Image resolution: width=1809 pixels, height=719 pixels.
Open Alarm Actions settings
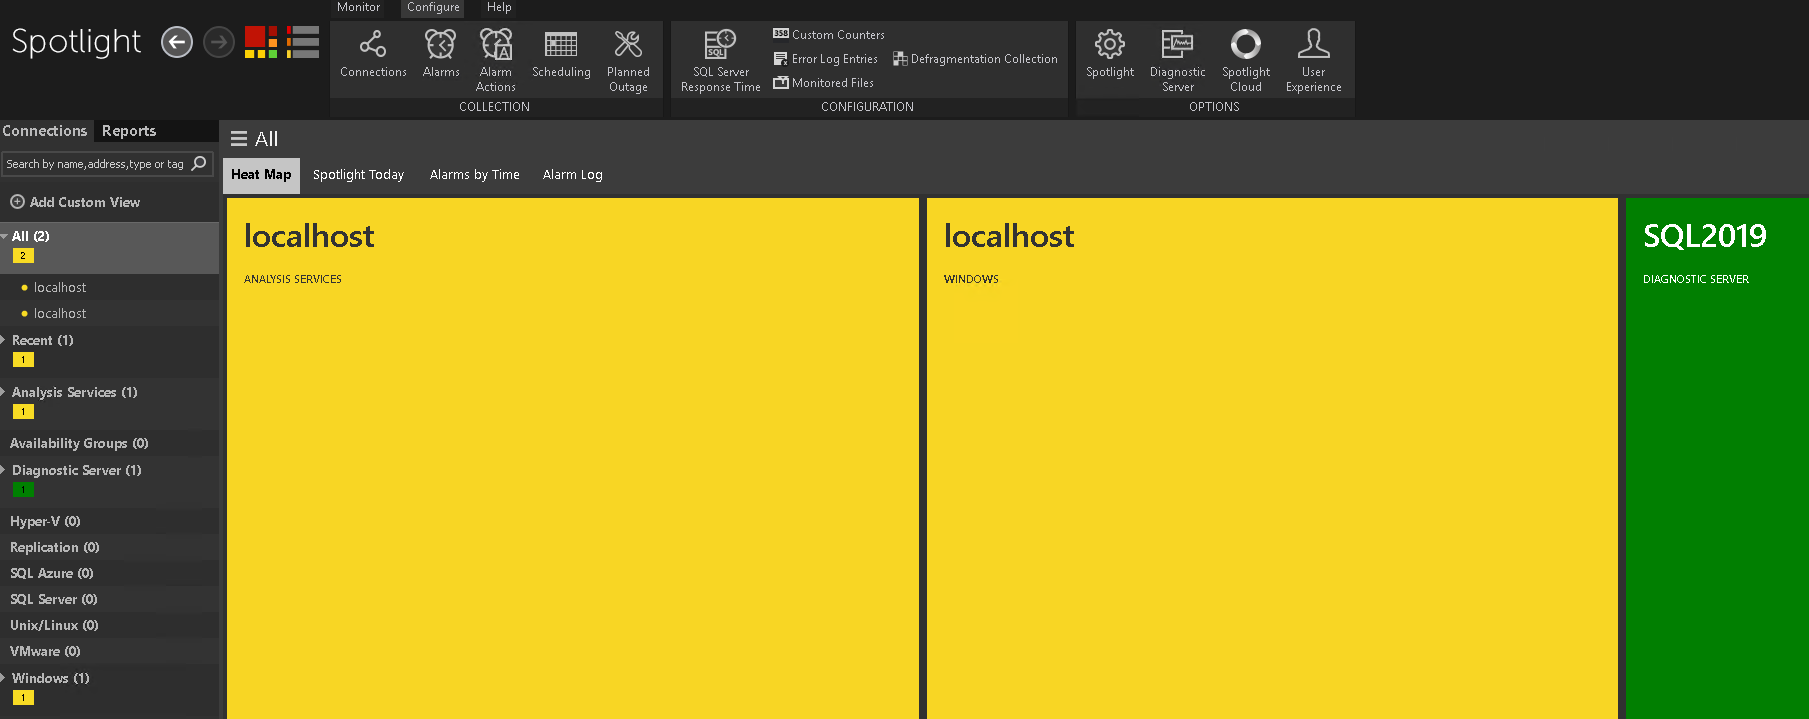tap(496, 61)
